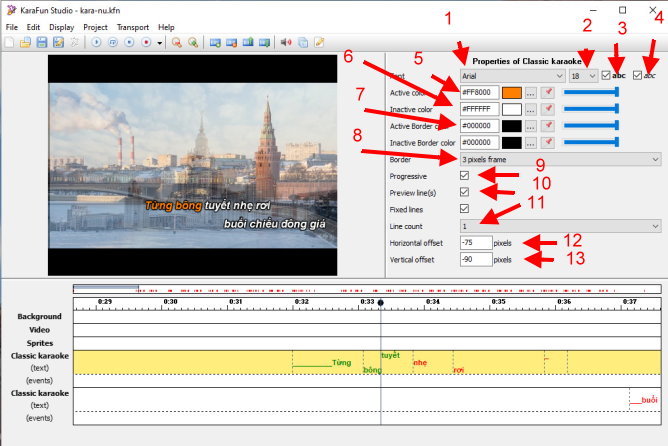The image size is (668, 446).
Task: Pick Active color with its eyedropper pin icon
Action: 548,92
